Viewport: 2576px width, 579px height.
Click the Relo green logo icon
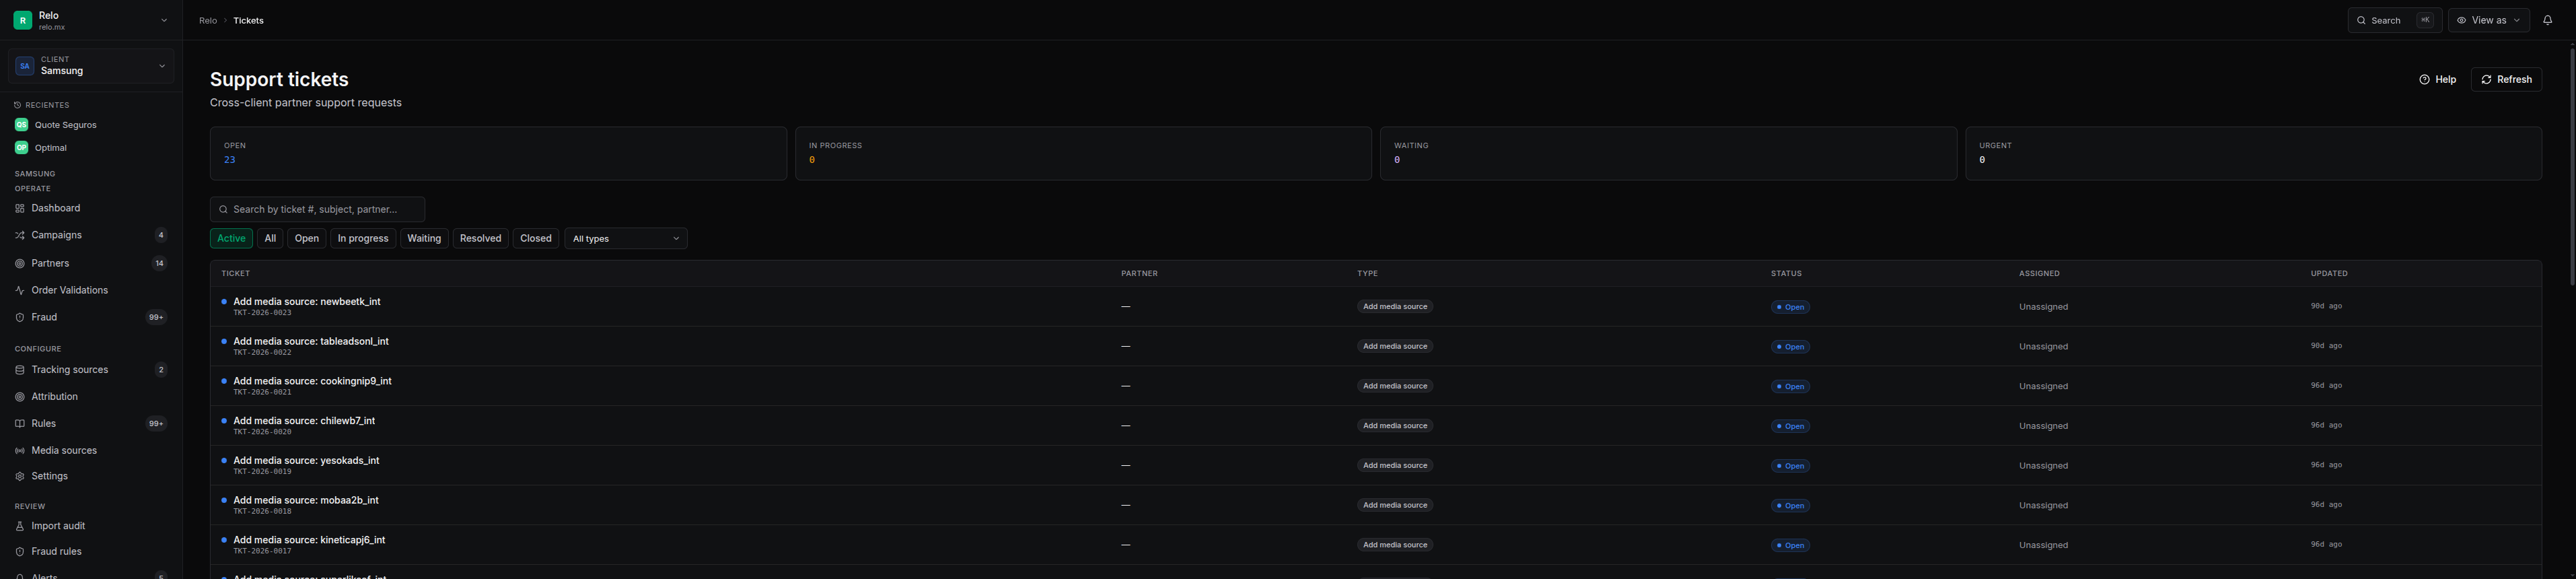(x=22, y=20)
